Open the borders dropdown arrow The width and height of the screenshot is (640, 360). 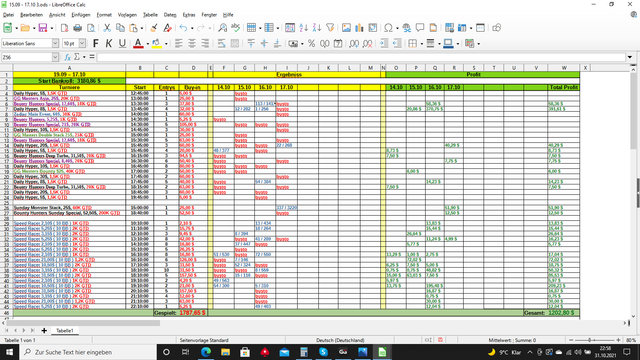pos(422,44)
